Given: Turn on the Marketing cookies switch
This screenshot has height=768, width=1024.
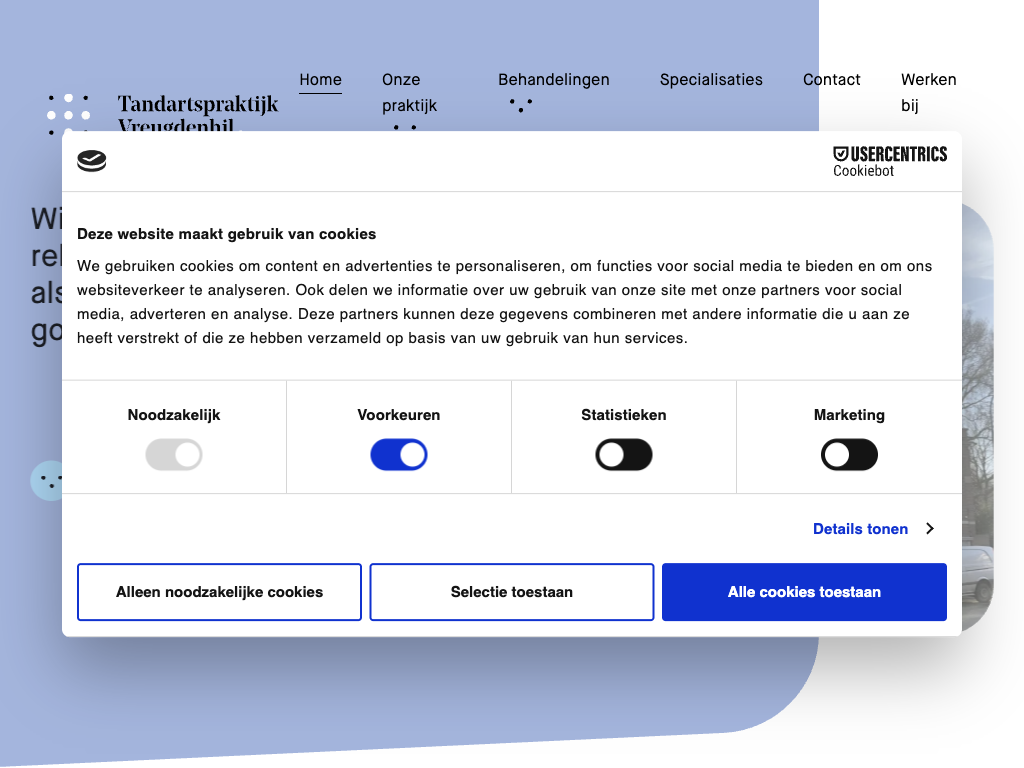Looking at the screenshot, I should point(849,456).
